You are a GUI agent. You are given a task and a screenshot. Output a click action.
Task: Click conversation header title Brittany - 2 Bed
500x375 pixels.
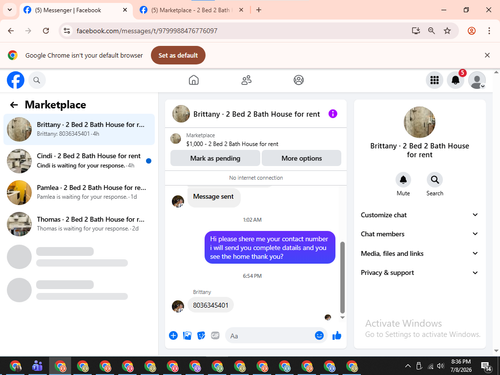pyautogui.click(x=256, y=114)
